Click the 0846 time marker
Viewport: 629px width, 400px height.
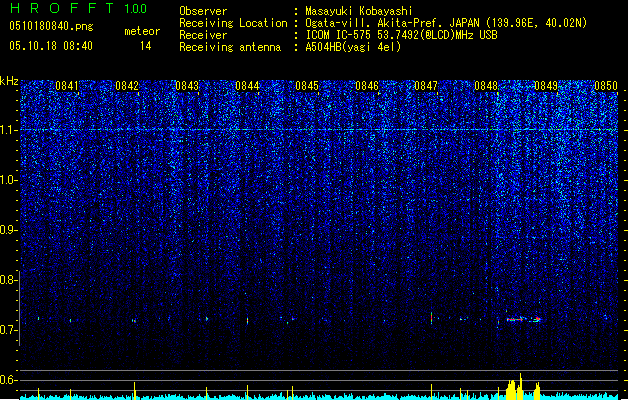tap(367, 86)
